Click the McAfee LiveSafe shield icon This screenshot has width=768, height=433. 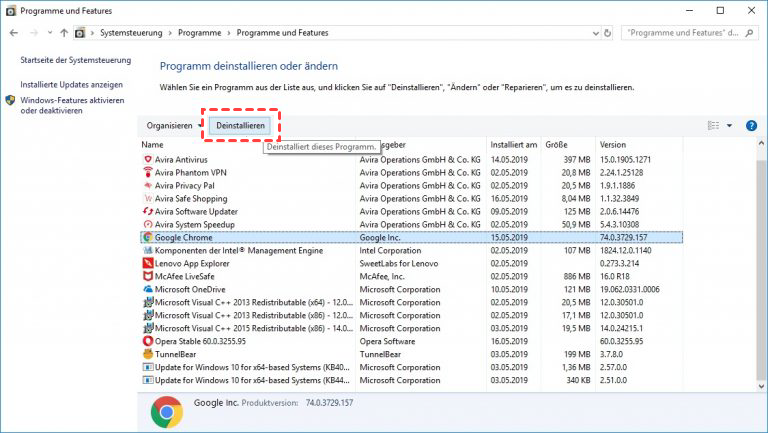(148, 276)
